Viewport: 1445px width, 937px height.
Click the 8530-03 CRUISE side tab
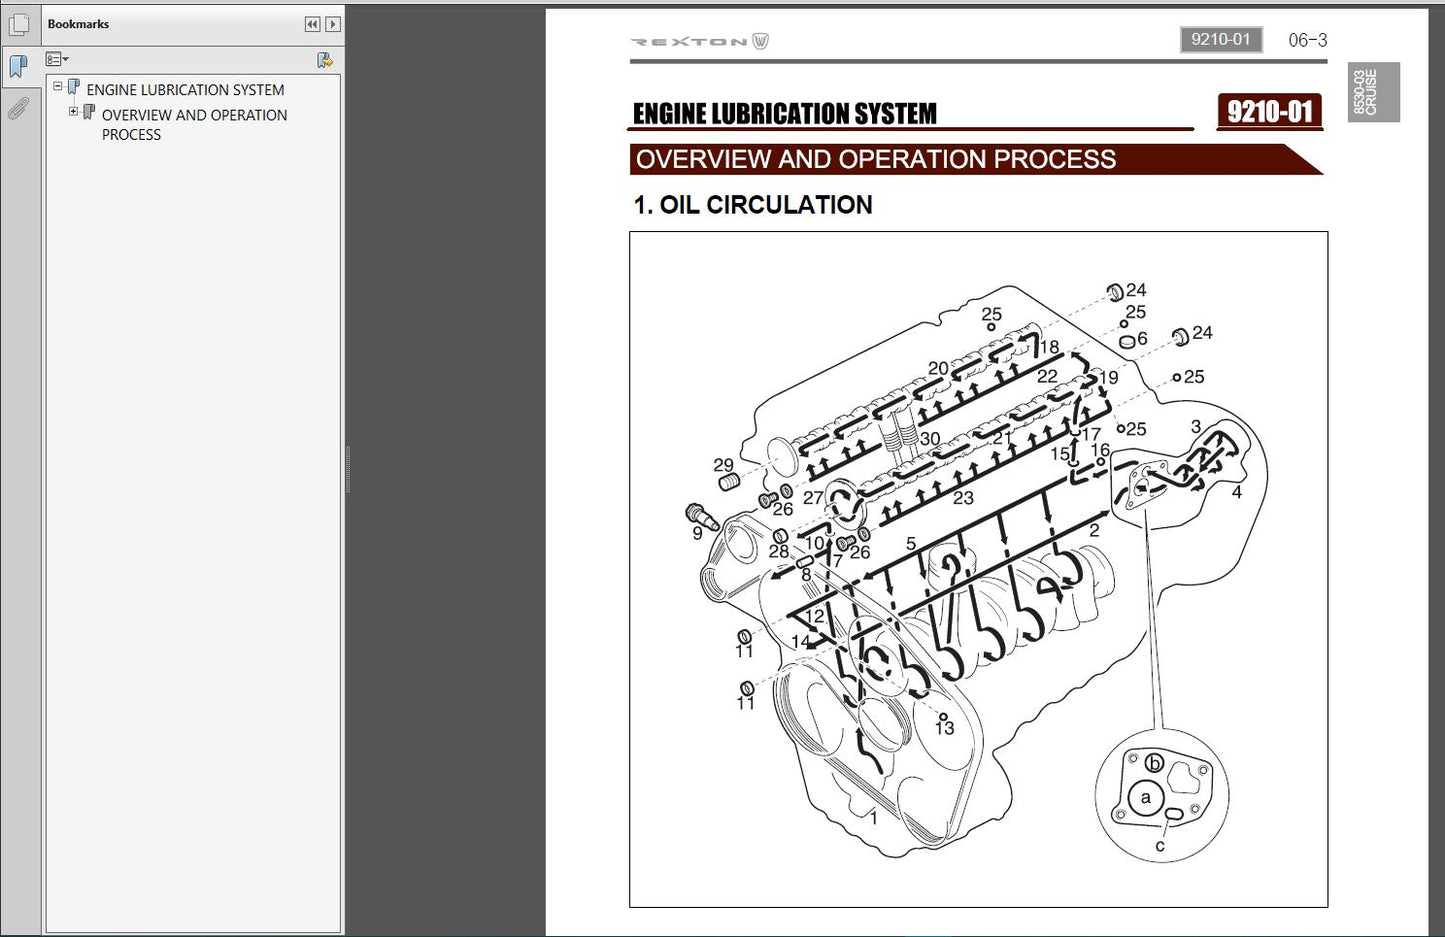click(1372, 92)
